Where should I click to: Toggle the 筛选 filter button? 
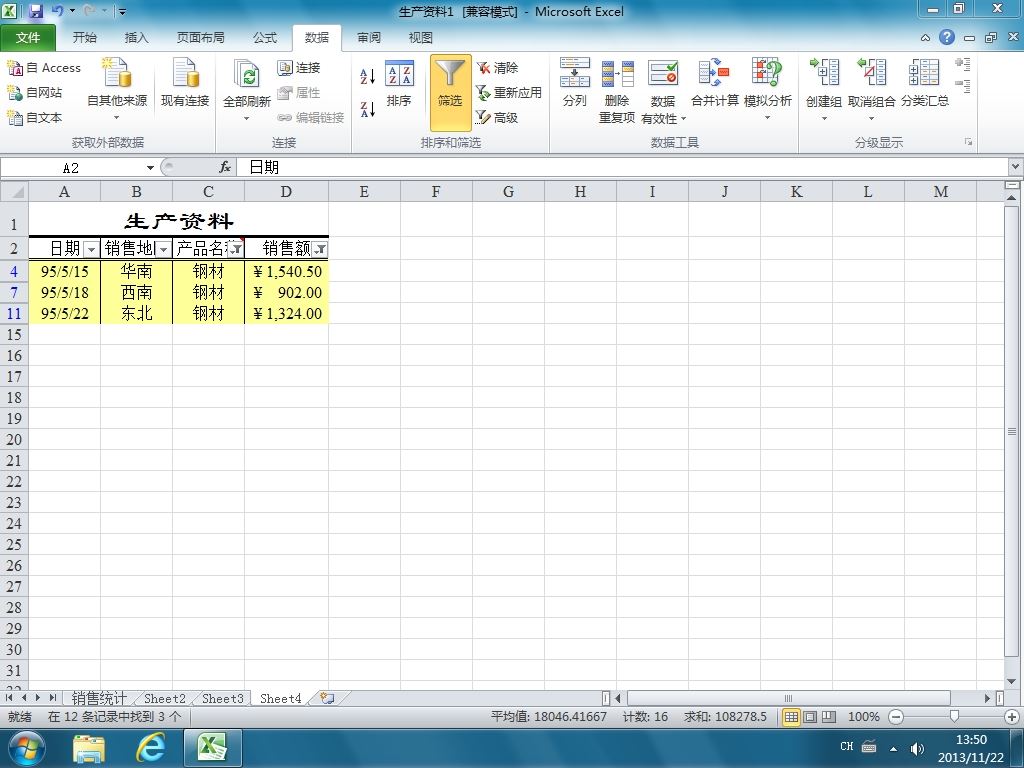pos(450,92)
